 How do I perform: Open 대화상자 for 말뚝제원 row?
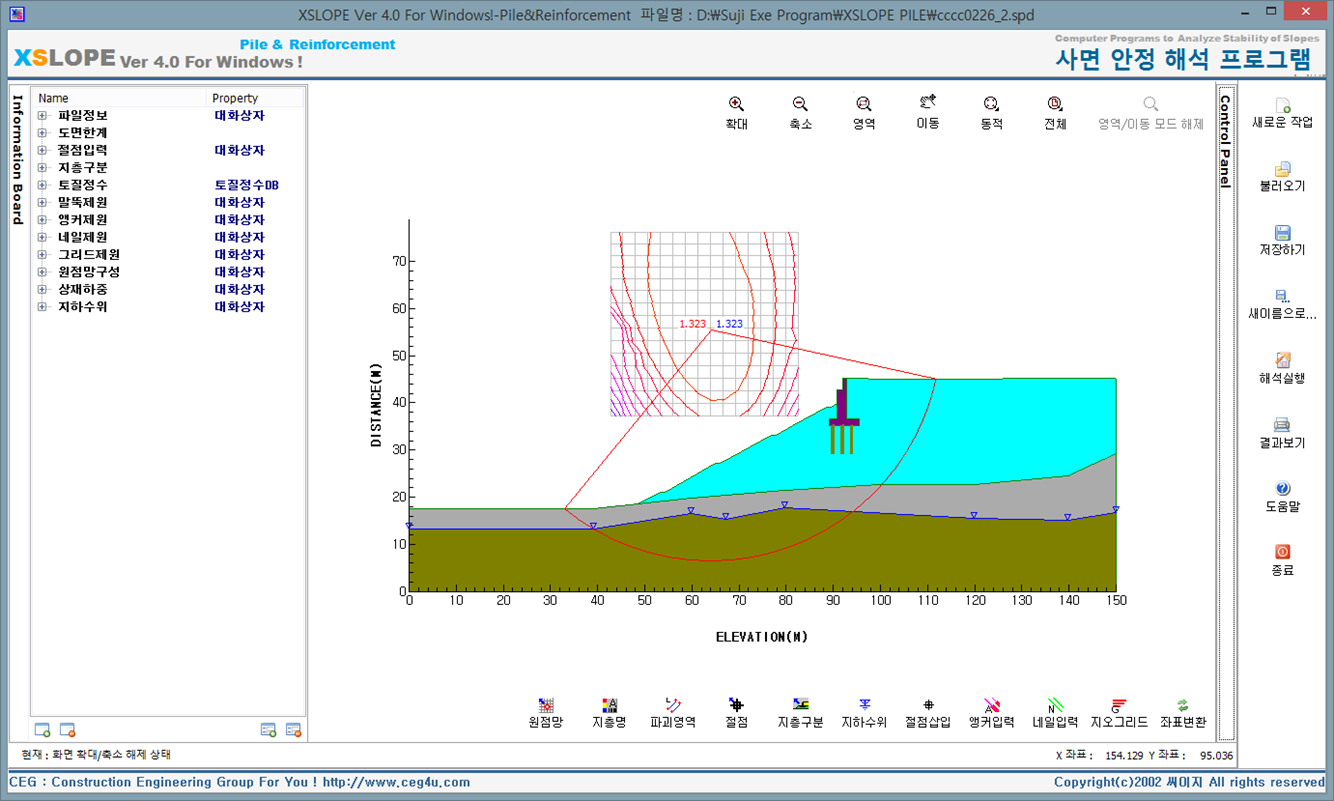coord(239,202)
